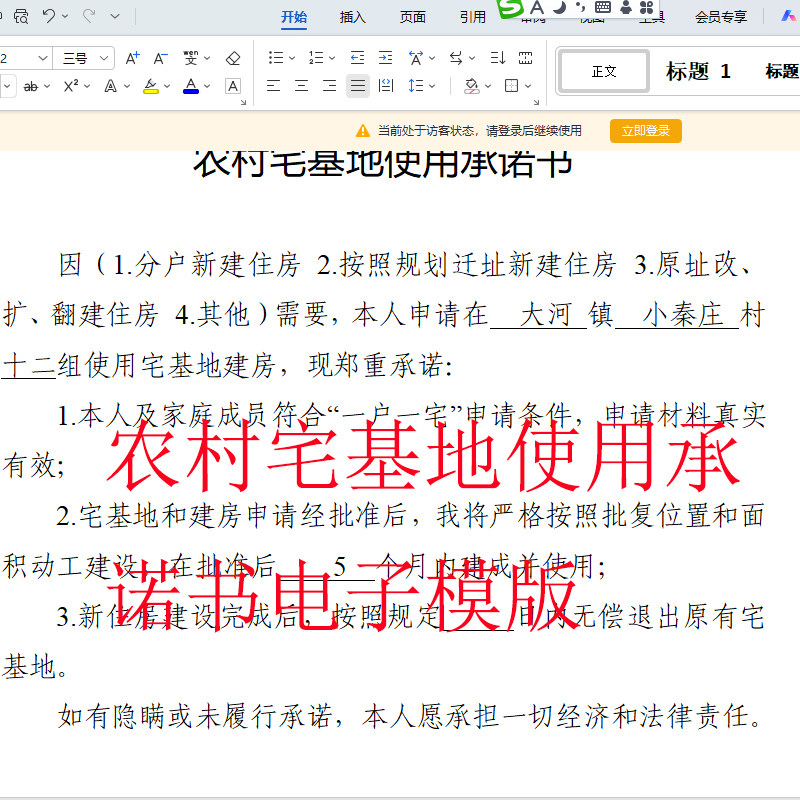Toggle justified alignment

pos(358,86)
